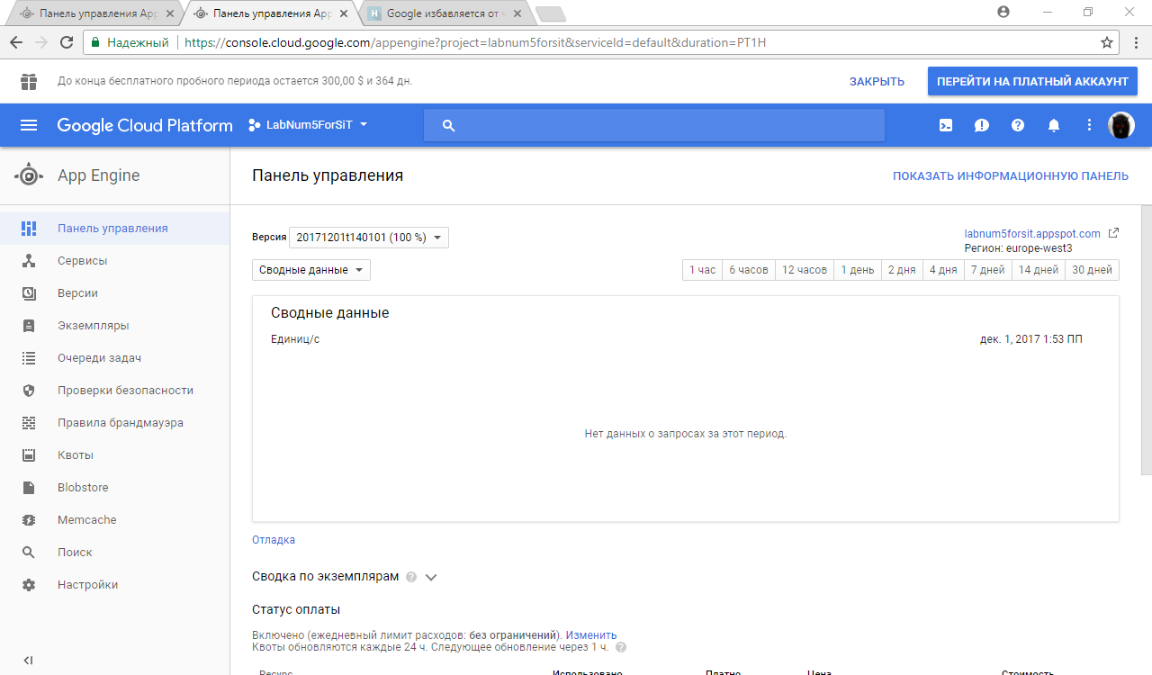Expand the Сводка по экземплярам section
1152x675 pixels.
[431, 577]
